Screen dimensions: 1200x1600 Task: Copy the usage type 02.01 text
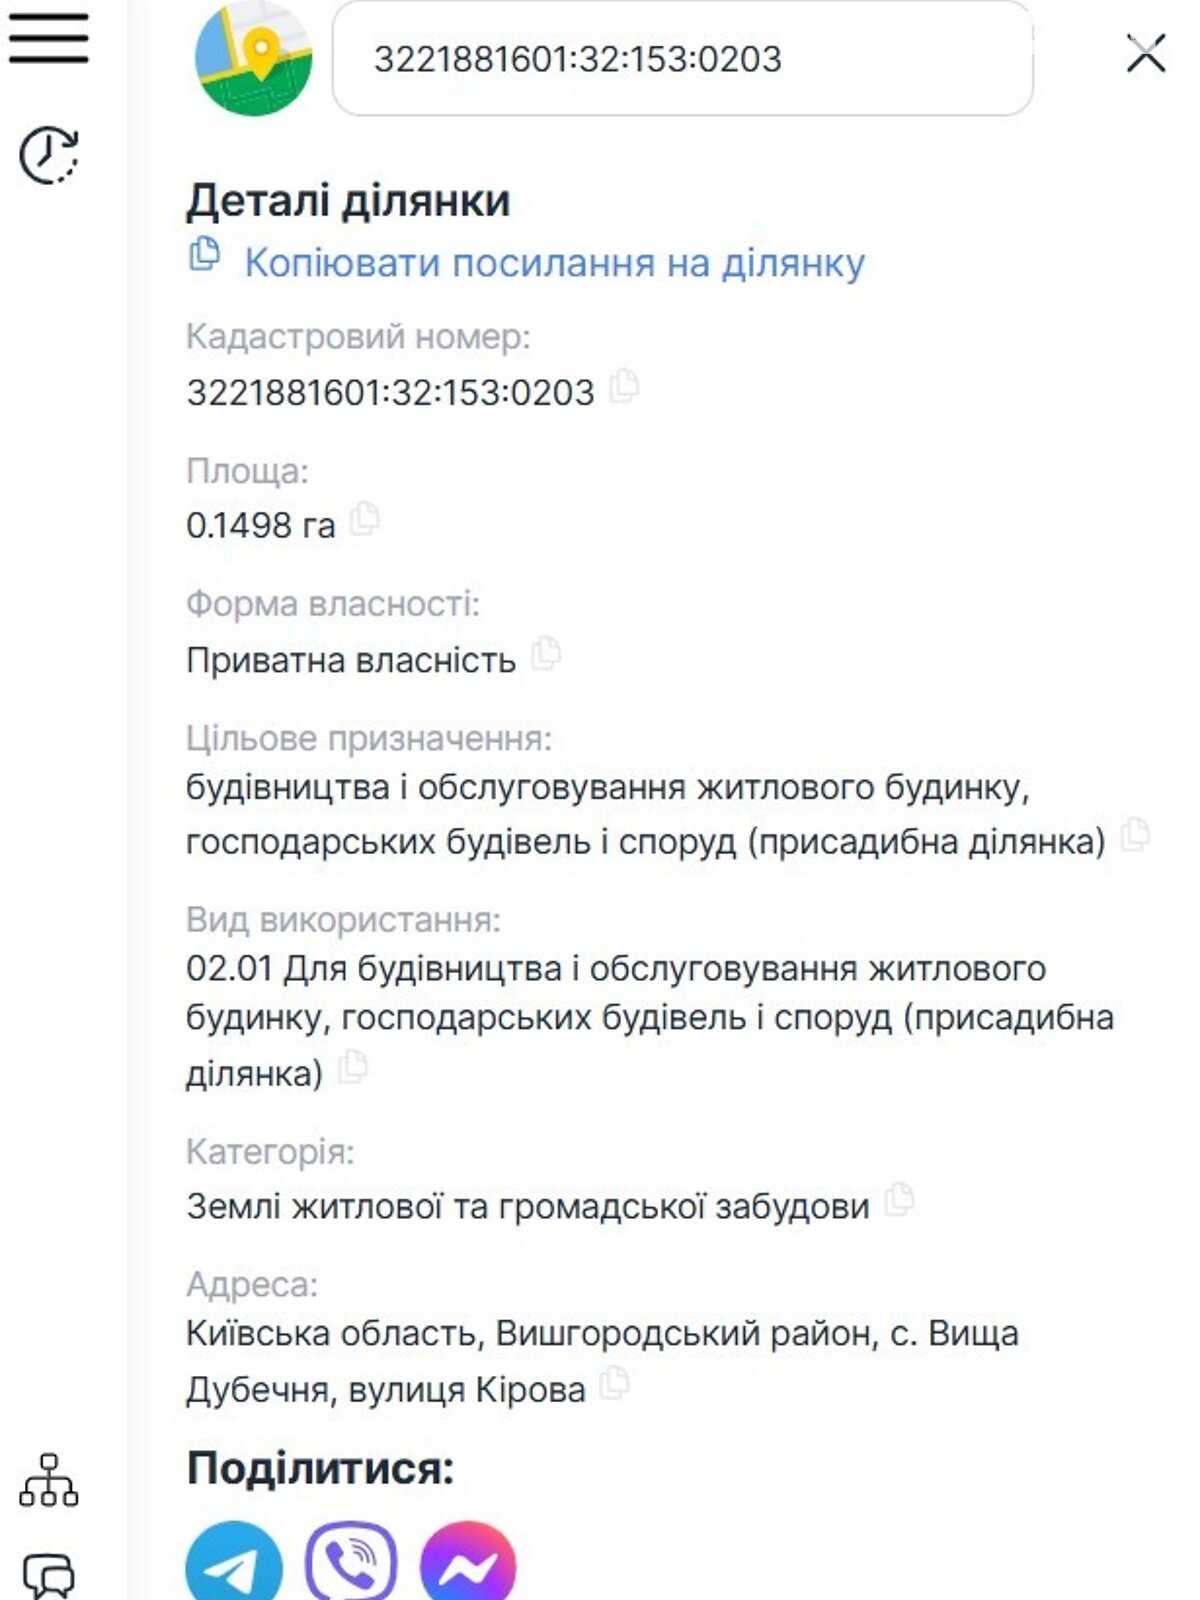(353, 1067)
